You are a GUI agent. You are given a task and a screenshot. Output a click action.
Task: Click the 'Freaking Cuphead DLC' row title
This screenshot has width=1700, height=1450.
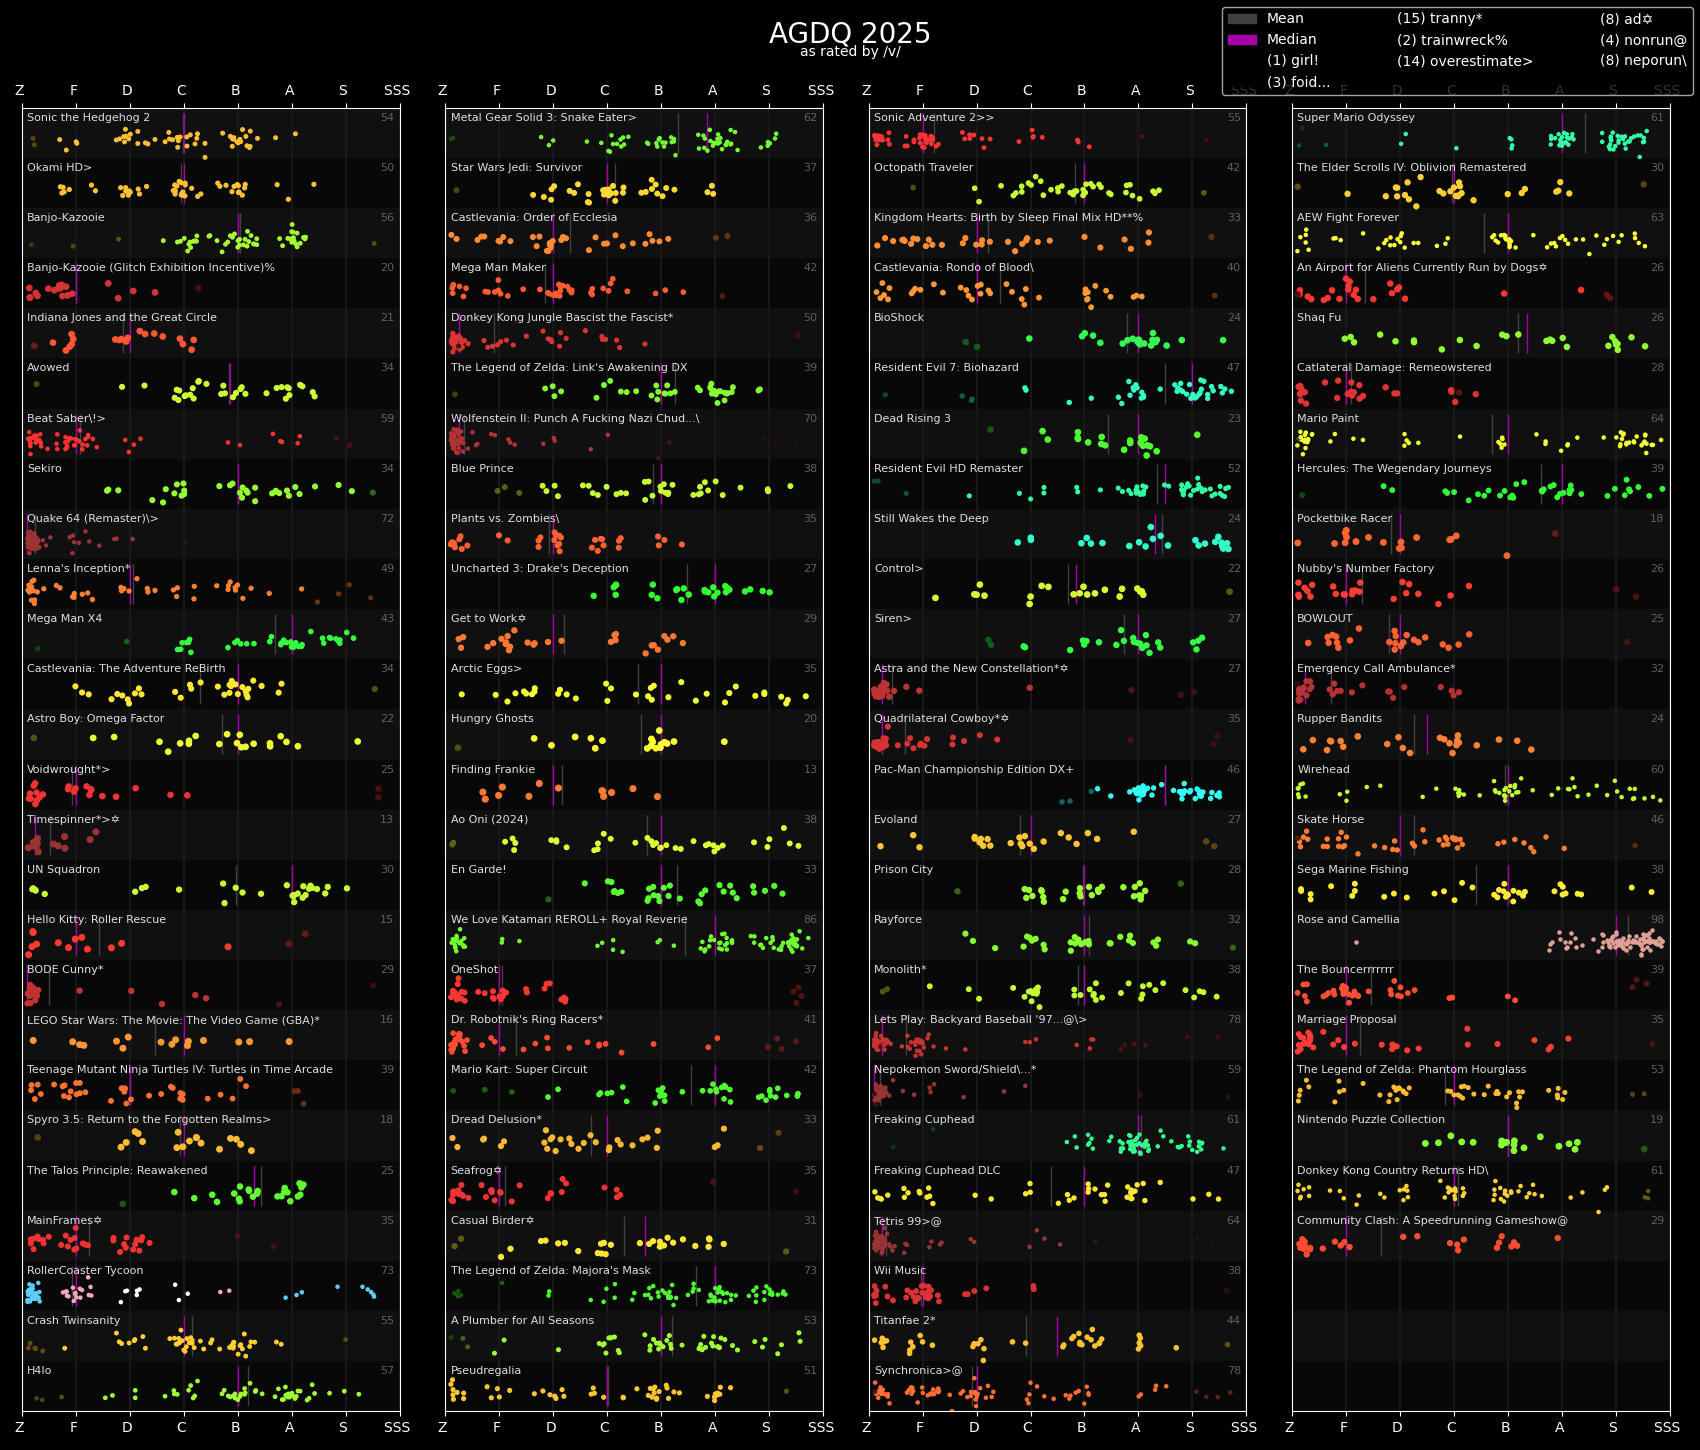coord(937,1171)
